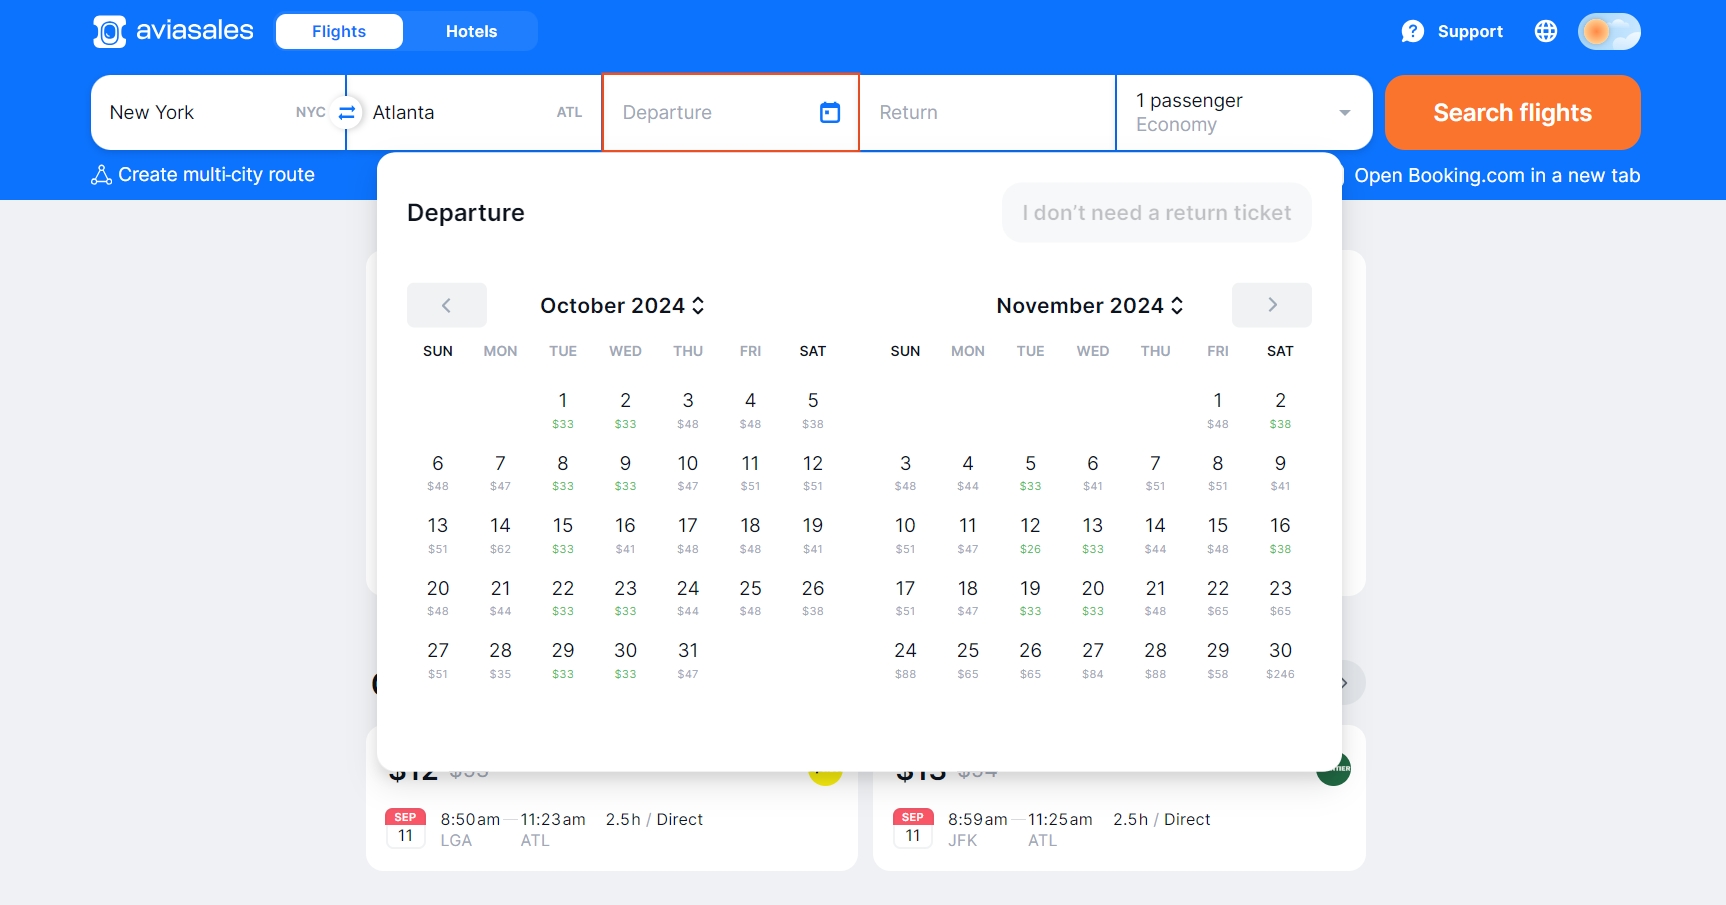The width and height of the screenshot is (1726, 905).
Task: Choose October 22 in calendar
Action: 563,598
